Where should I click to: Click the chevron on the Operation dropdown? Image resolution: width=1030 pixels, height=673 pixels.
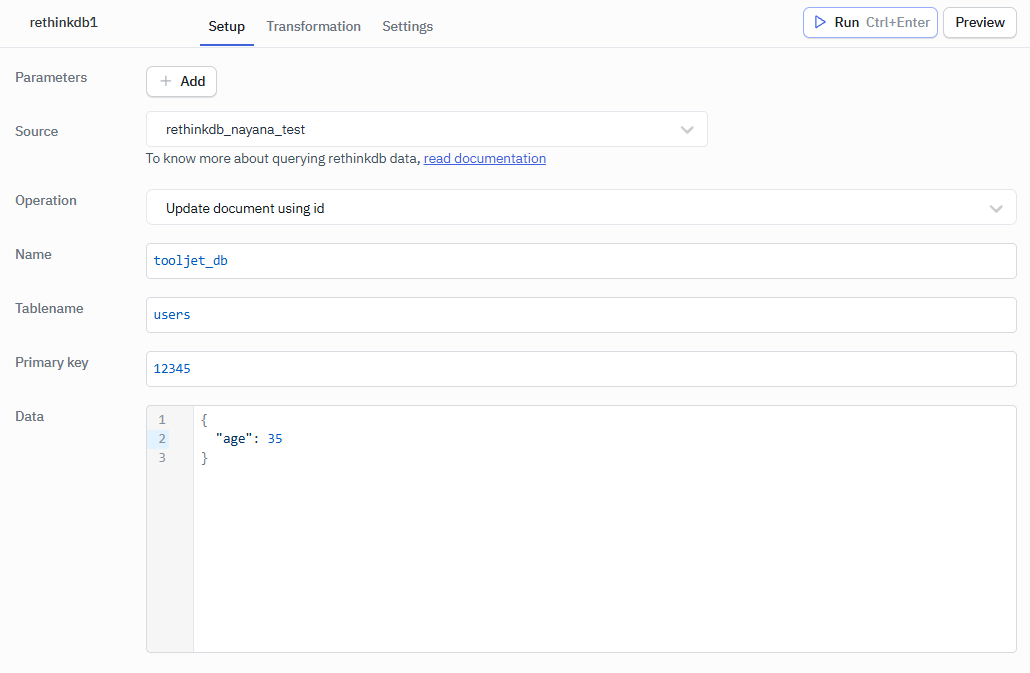996,208
